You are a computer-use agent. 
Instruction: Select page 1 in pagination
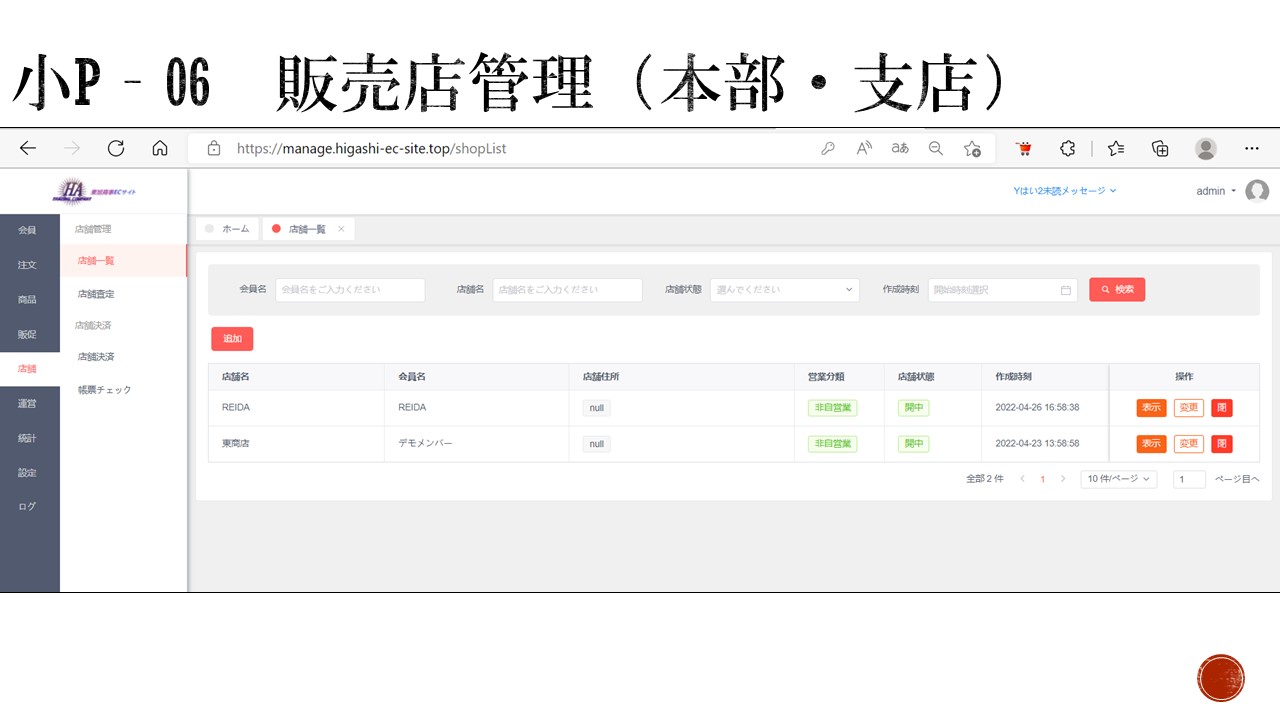1042,480
